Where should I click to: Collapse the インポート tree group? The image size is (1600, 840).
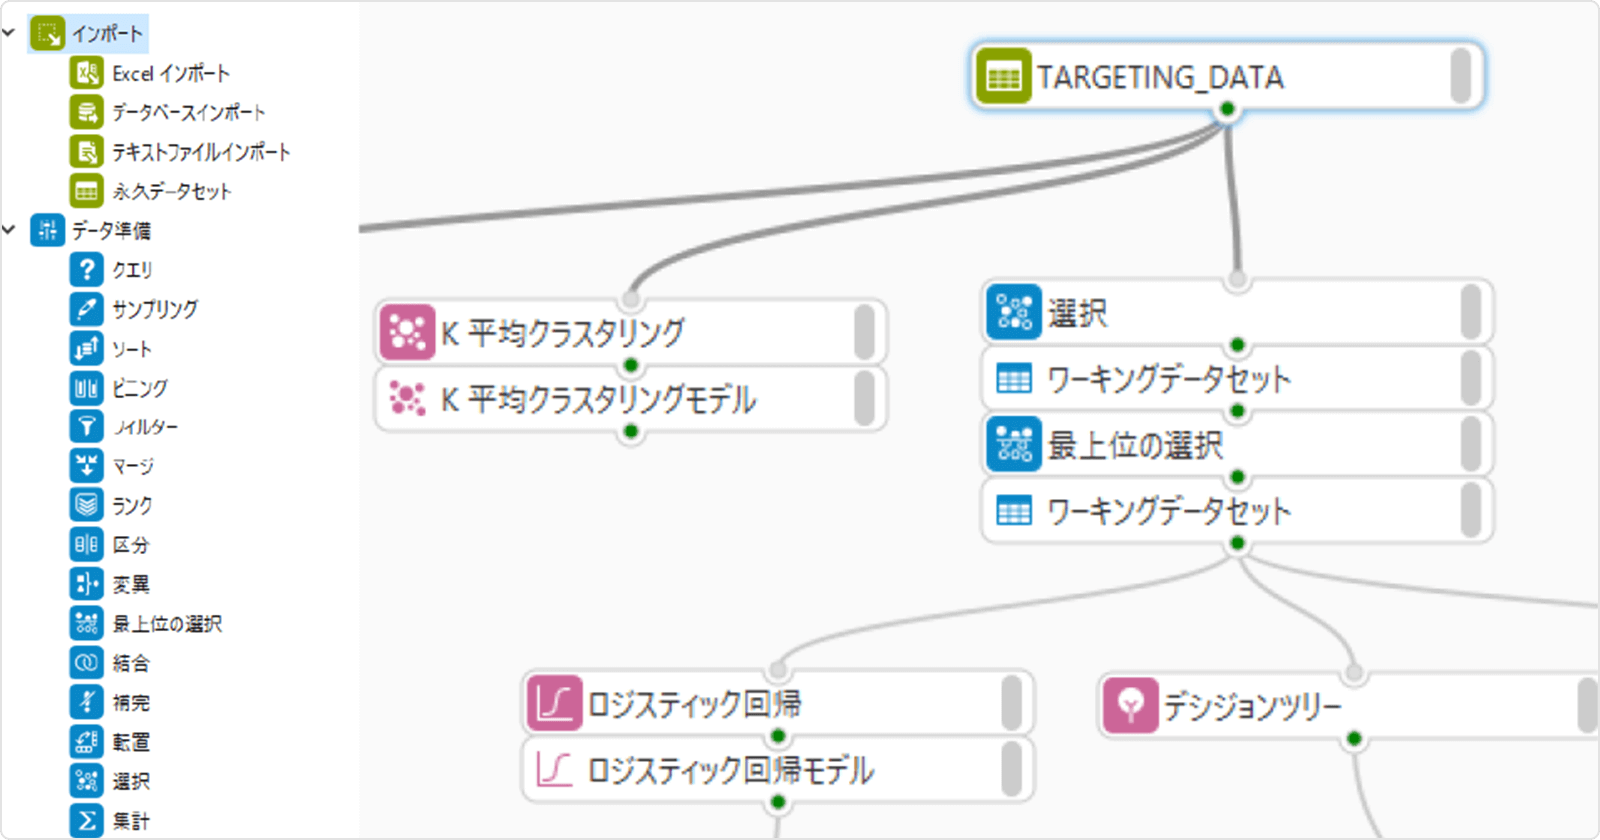click(x=9, y=33)
